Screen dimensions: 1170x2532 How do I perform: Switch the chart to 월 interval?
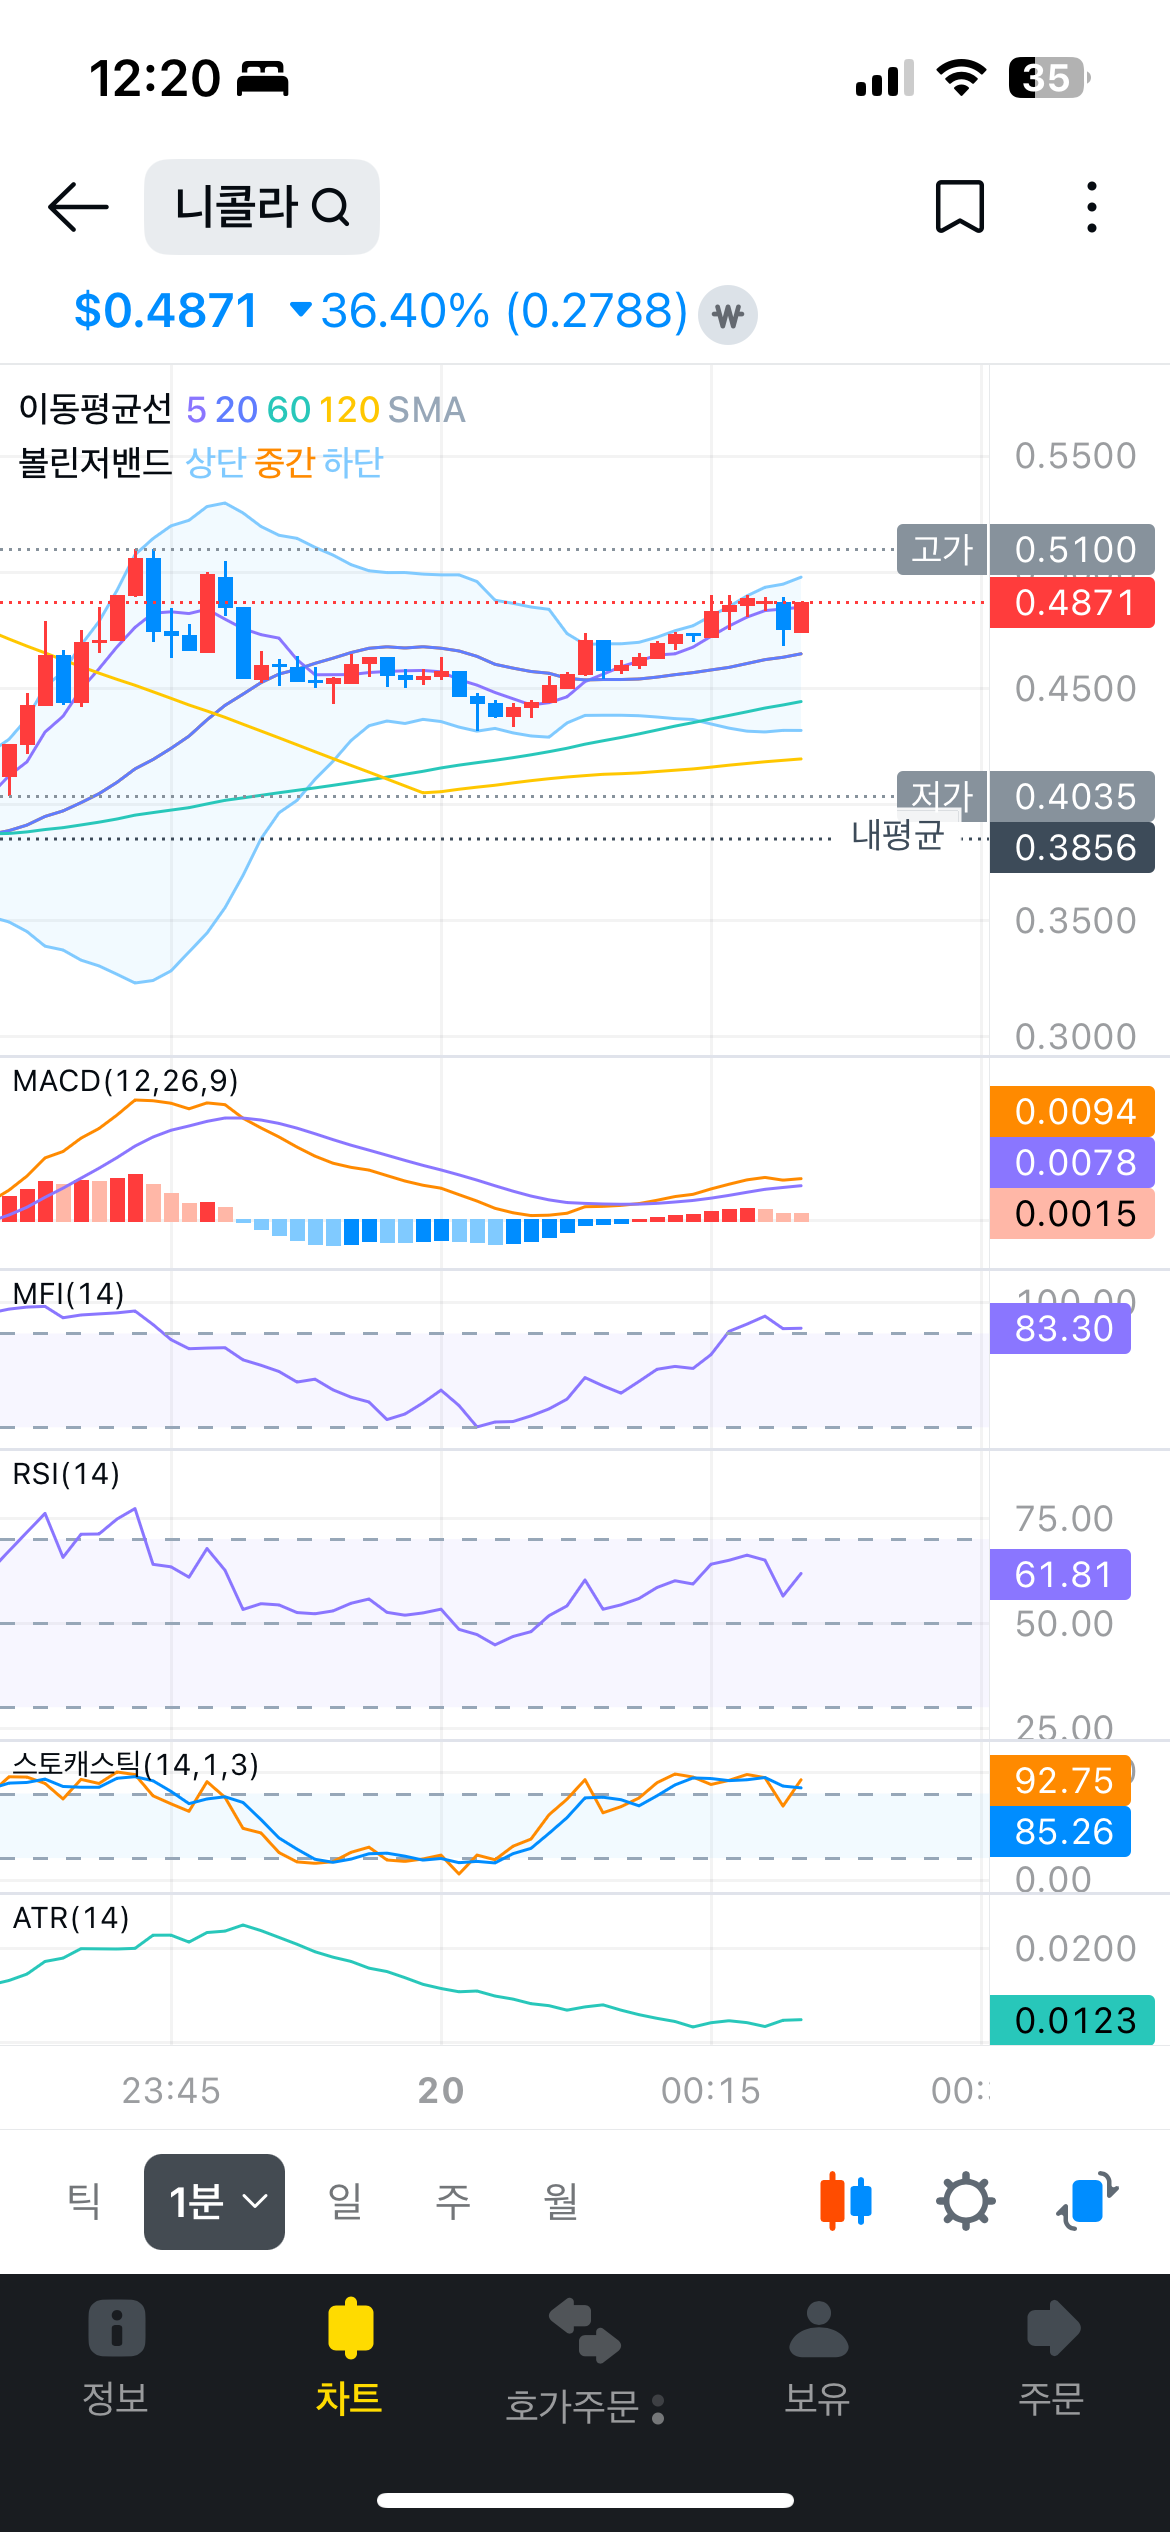point(561,2201)
